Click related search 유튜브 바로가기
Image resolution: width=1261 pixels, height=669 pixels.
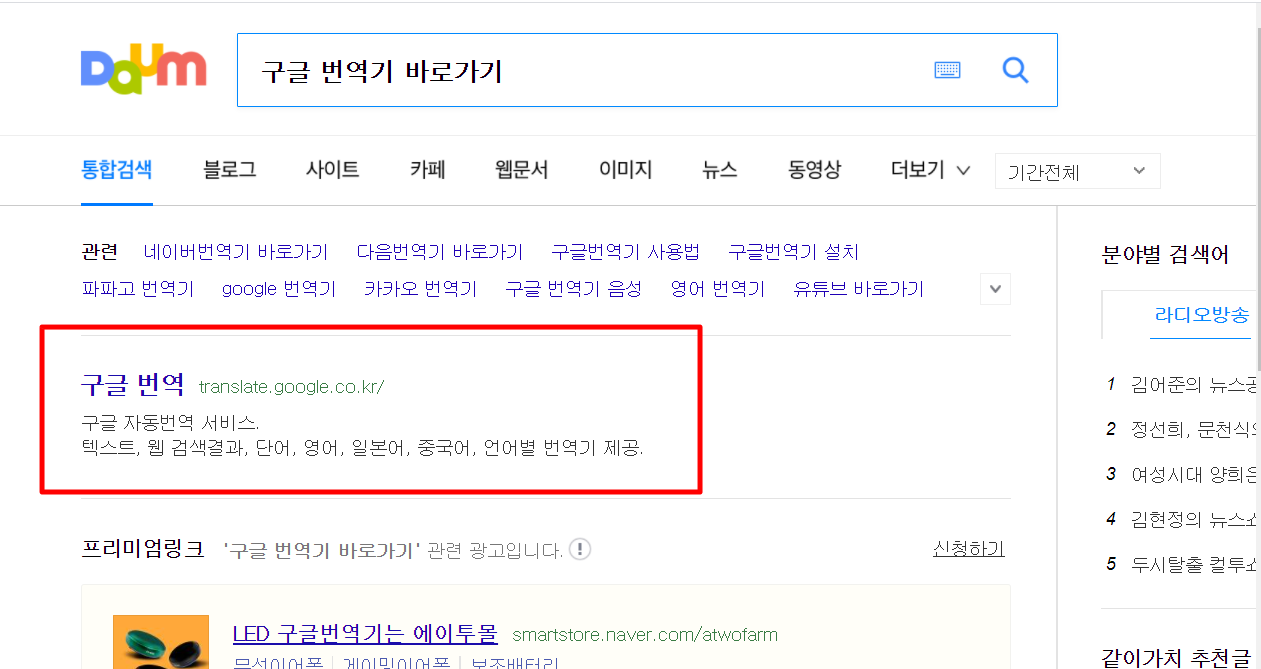859,289
